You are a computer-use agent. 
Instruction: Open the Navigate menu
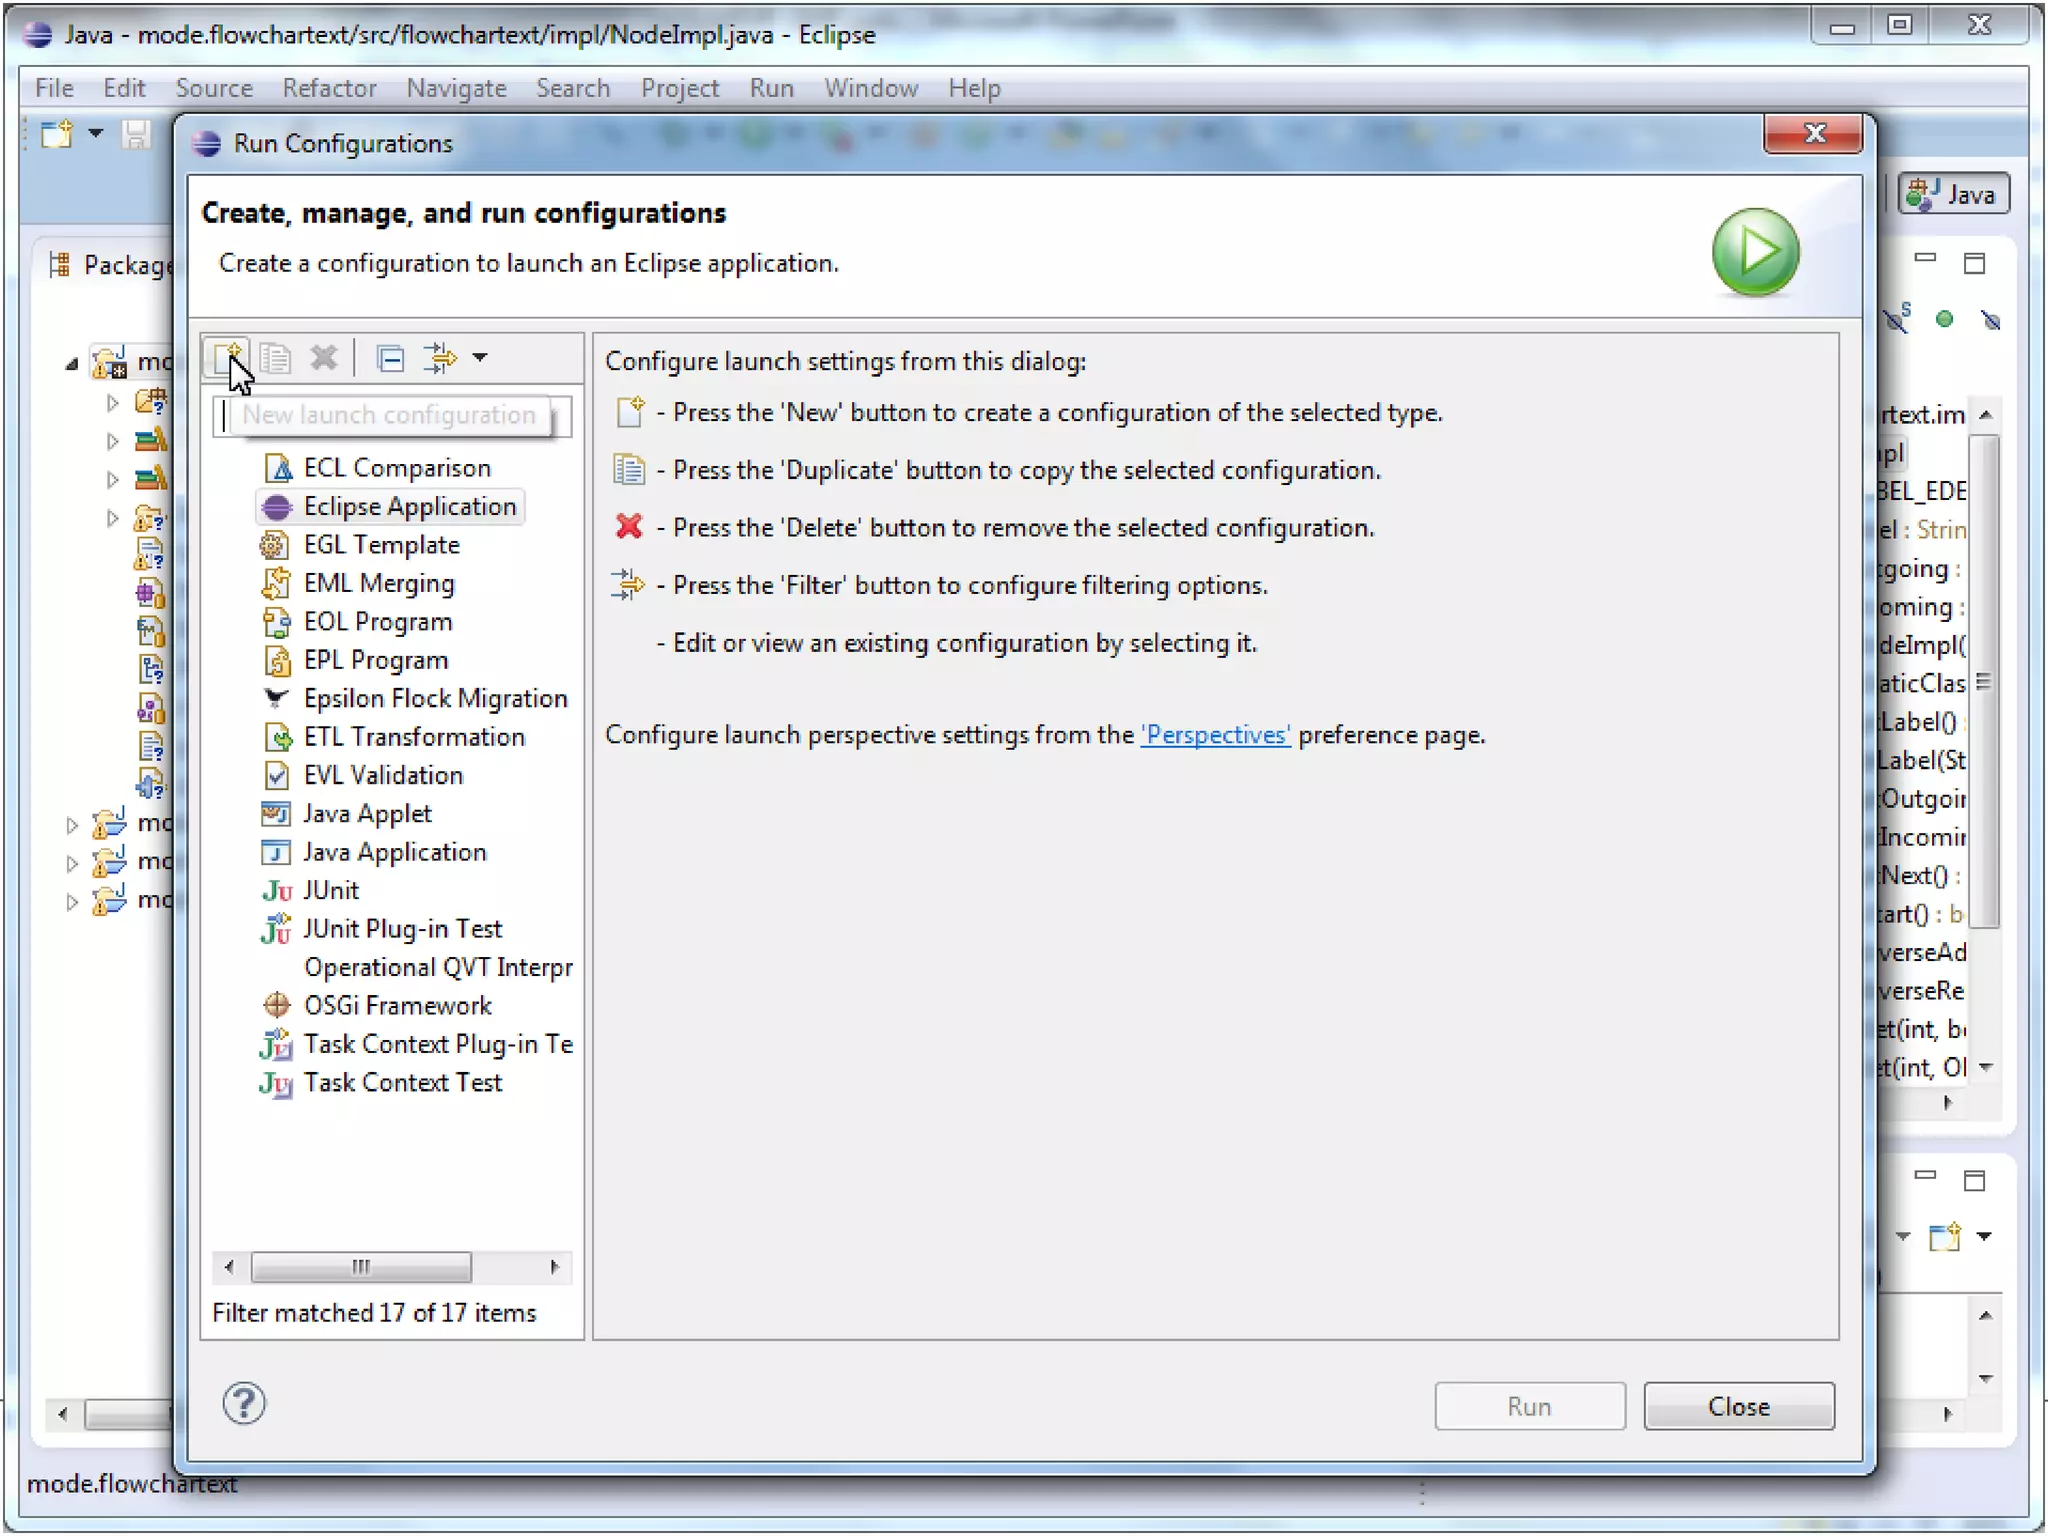(x=456, y=88)
